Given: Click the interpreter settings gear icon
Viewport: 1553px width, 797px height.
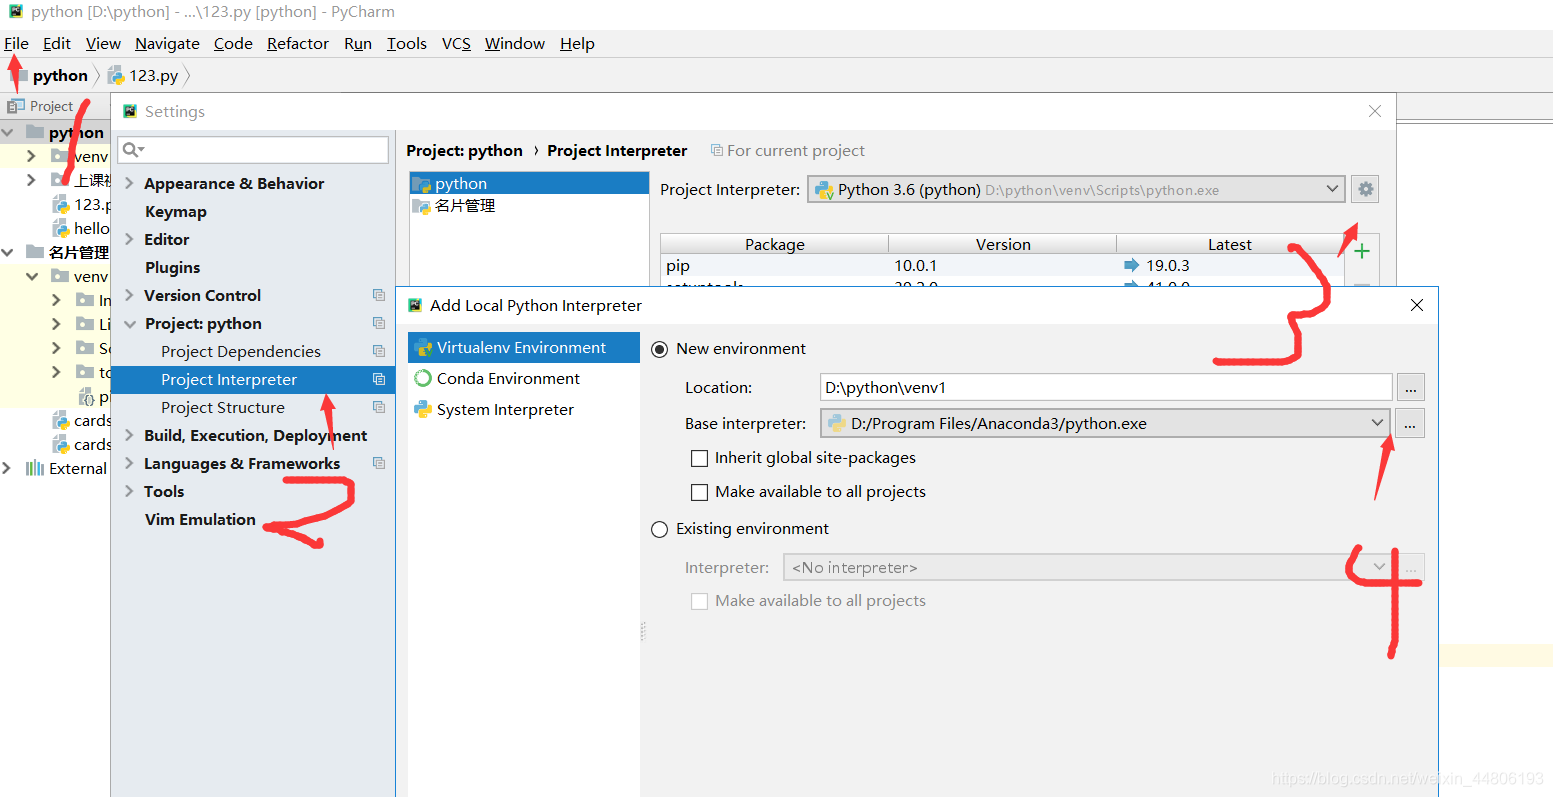Looking at the screenshot, I should pyautogui.click(x=1365, y=189).
